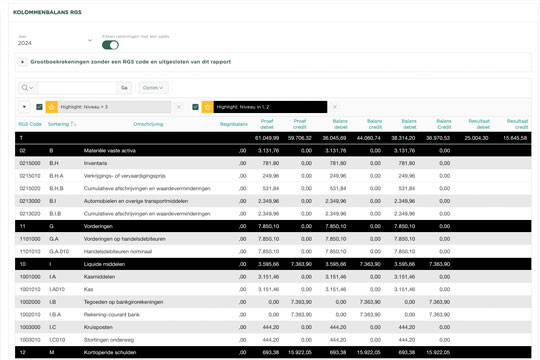Click sortering code G.A.010
Screen dimensions: 540x360
tap(59, 252)
